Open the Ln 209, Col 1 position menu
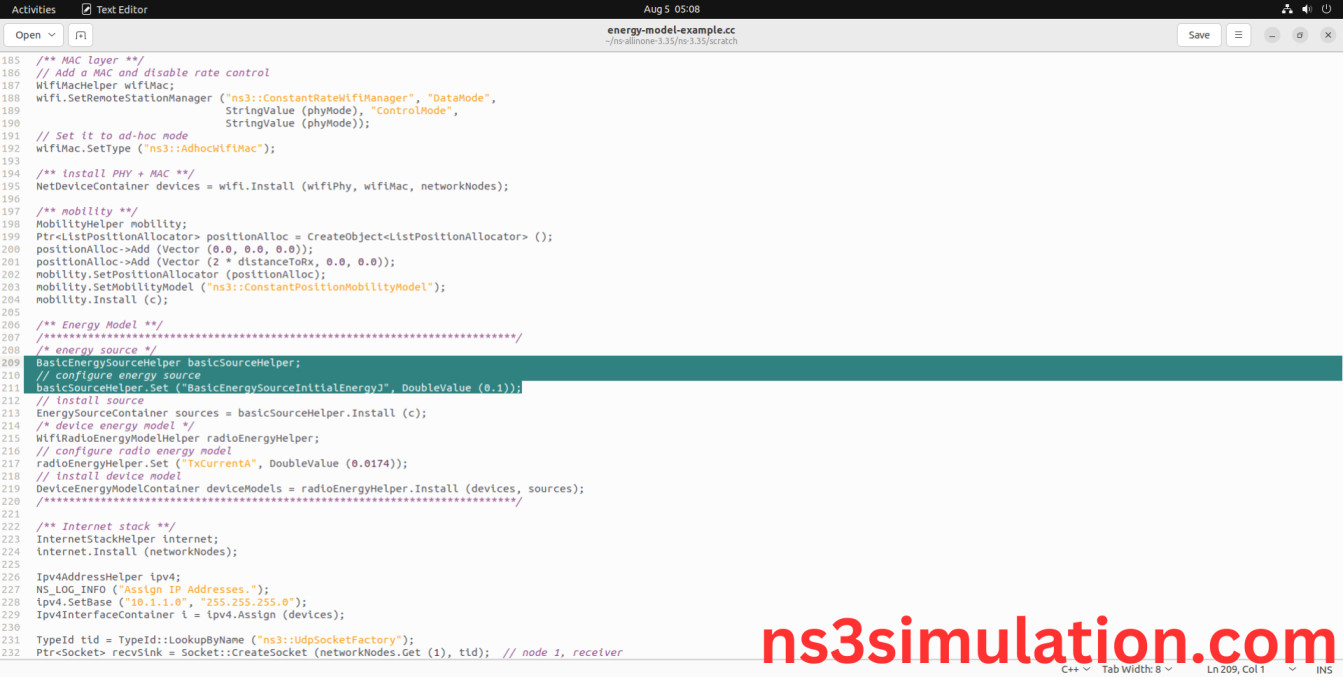This screenshot has height=677, width=1343. tap(1237, 668)
